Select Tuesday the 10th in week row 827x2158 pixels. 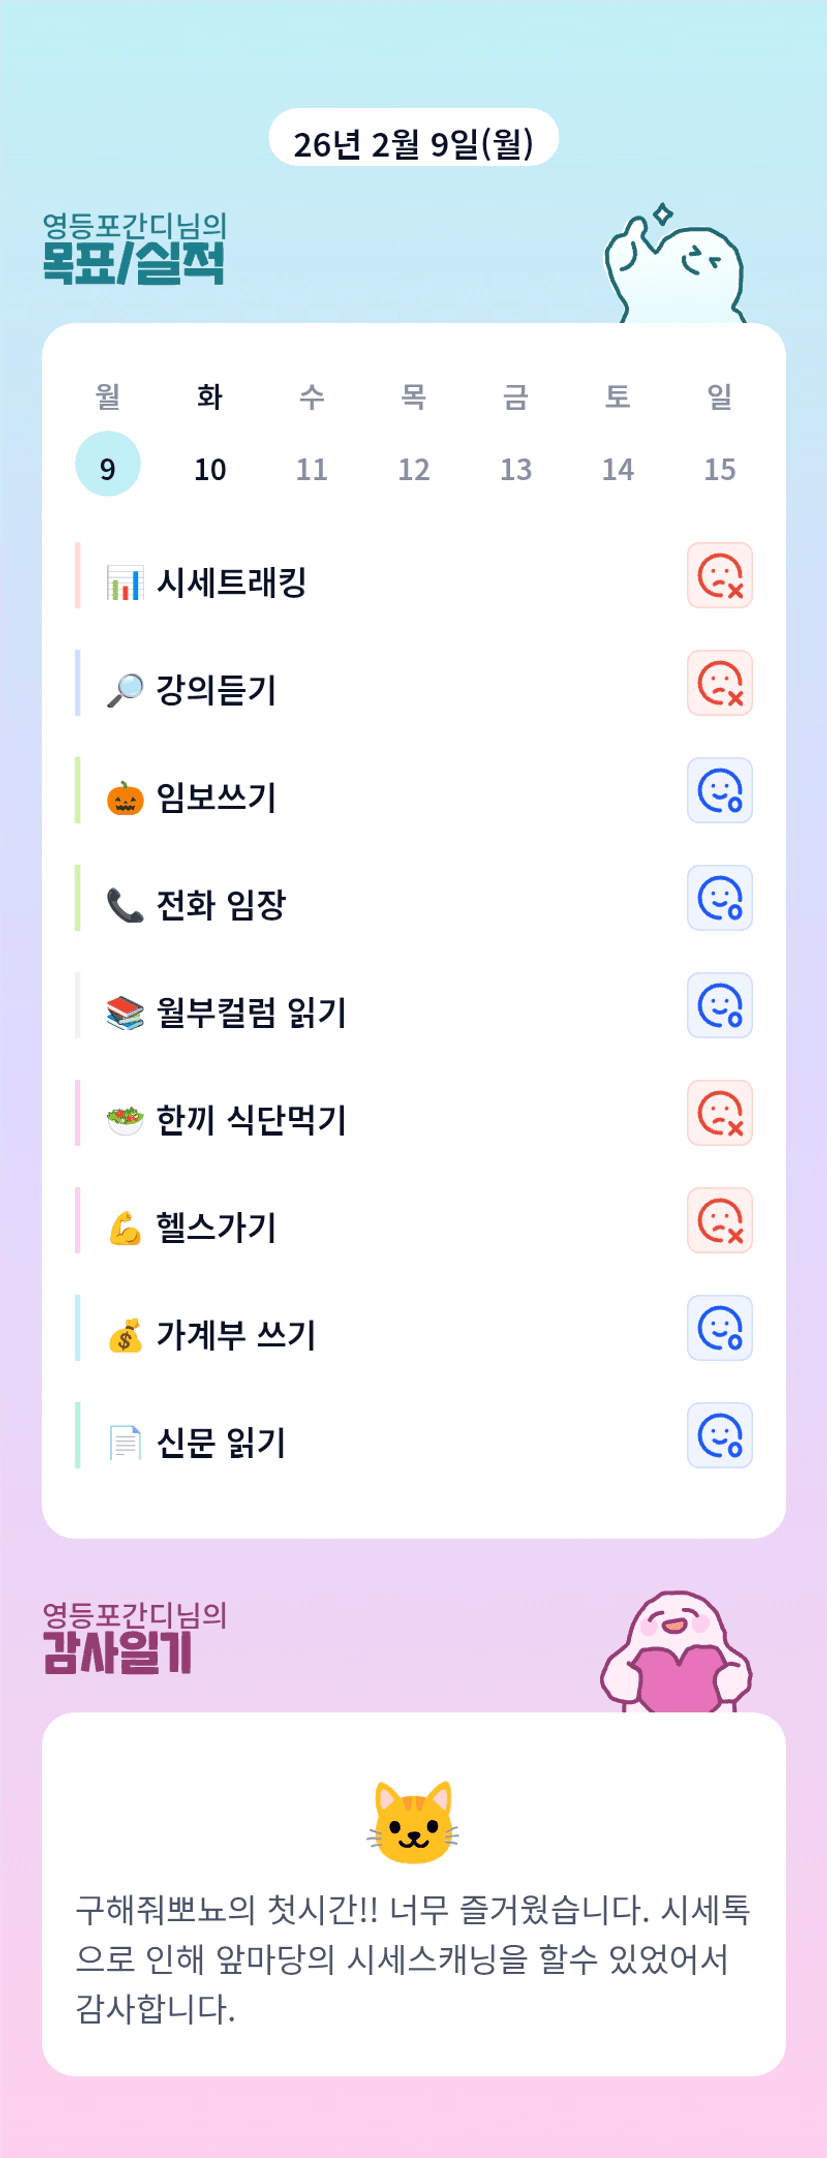point(210,468)
